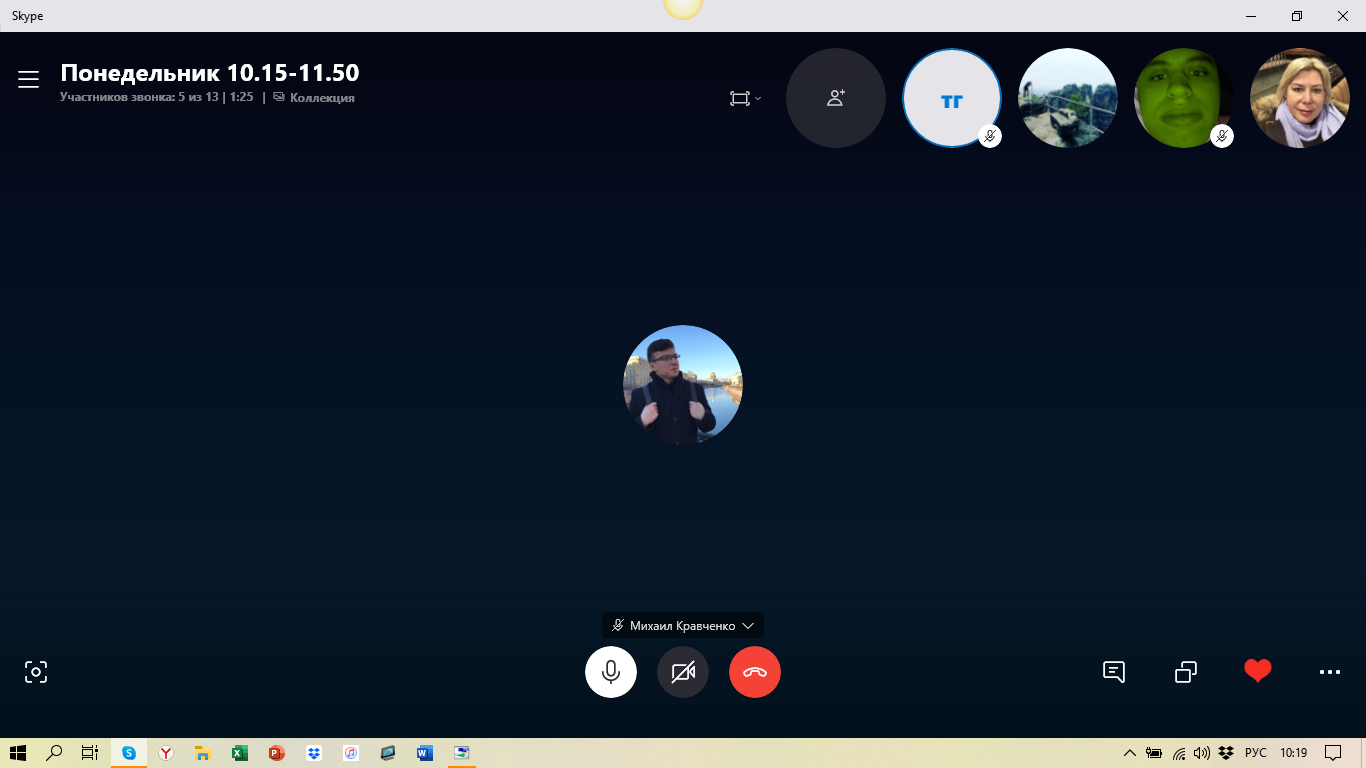
Task: Open Excel from the Windows taskbar
Action: 240,753
